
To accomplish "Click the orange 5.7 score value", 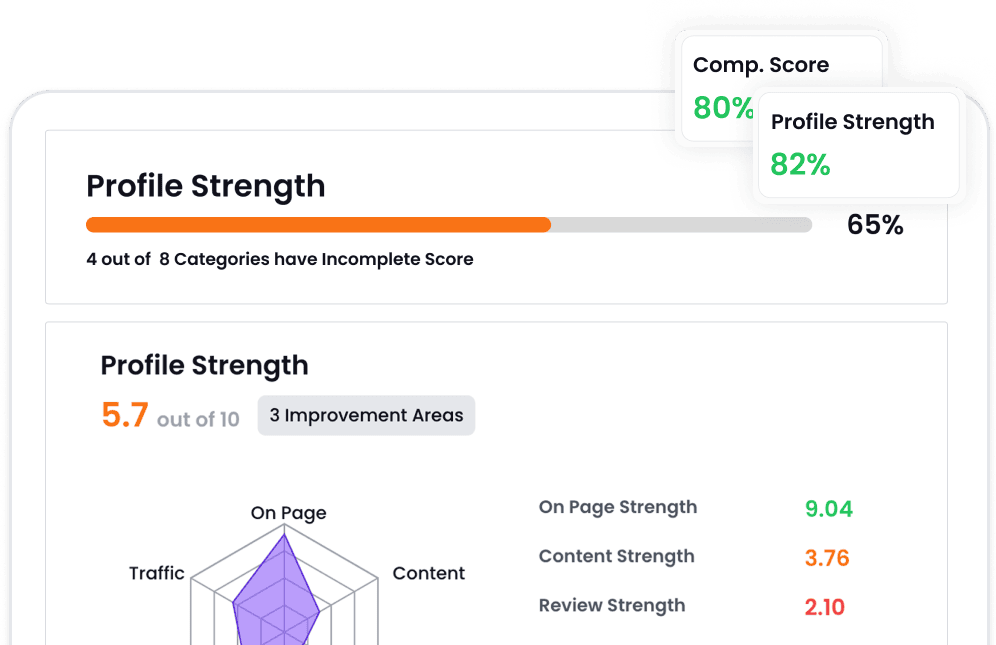I will tap(125, 415).
